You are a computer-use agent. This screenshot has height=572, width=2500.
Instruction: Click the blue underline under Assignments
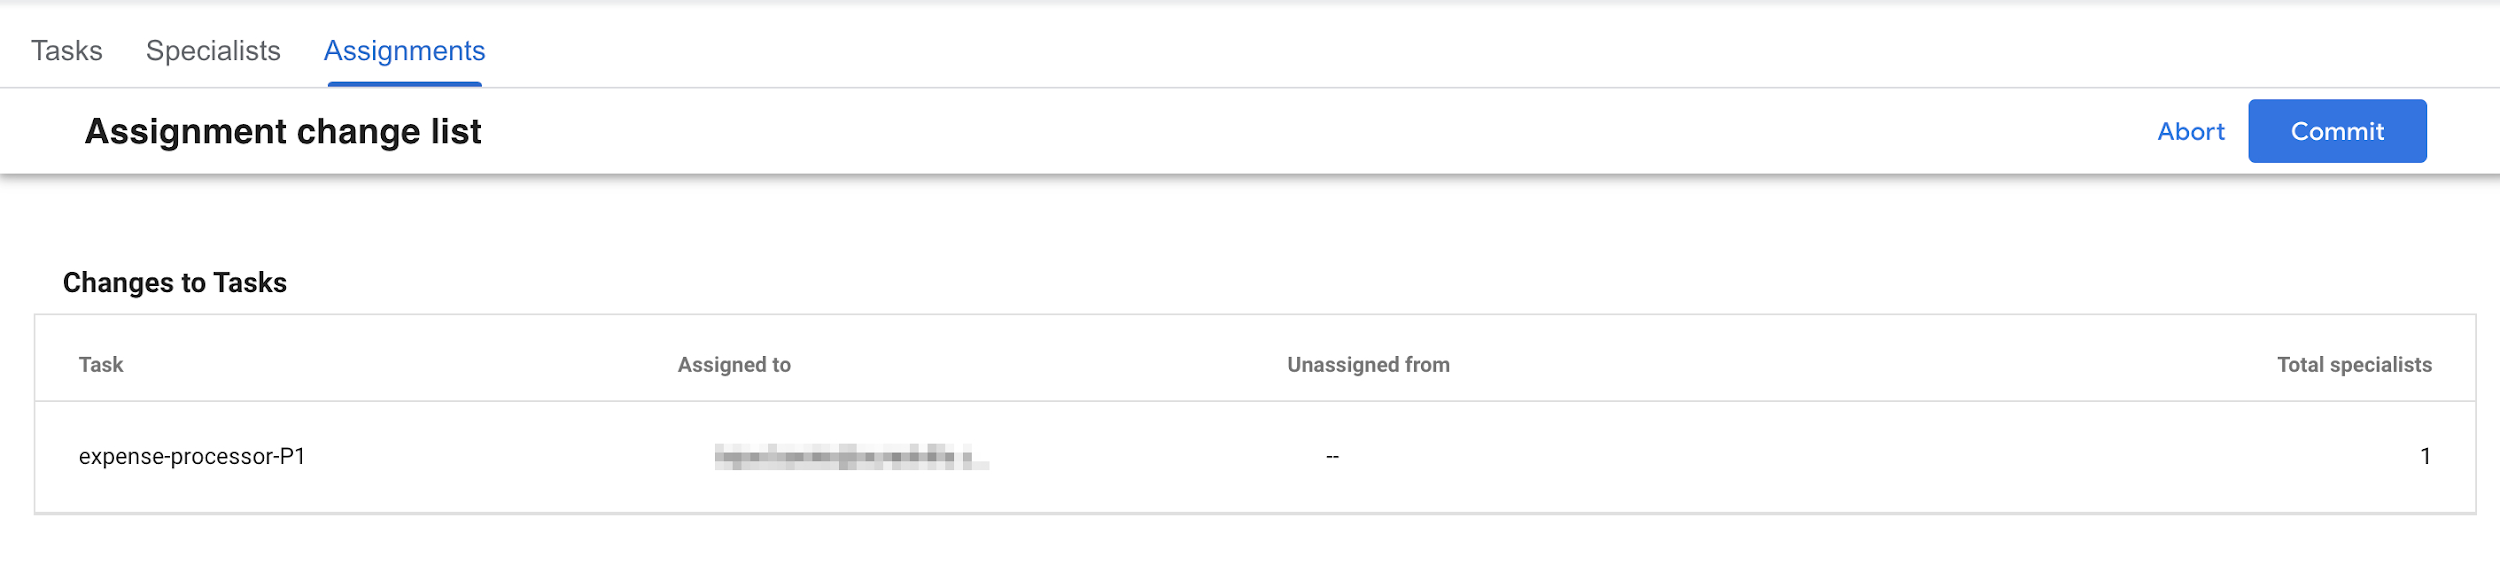click(404, 84)
